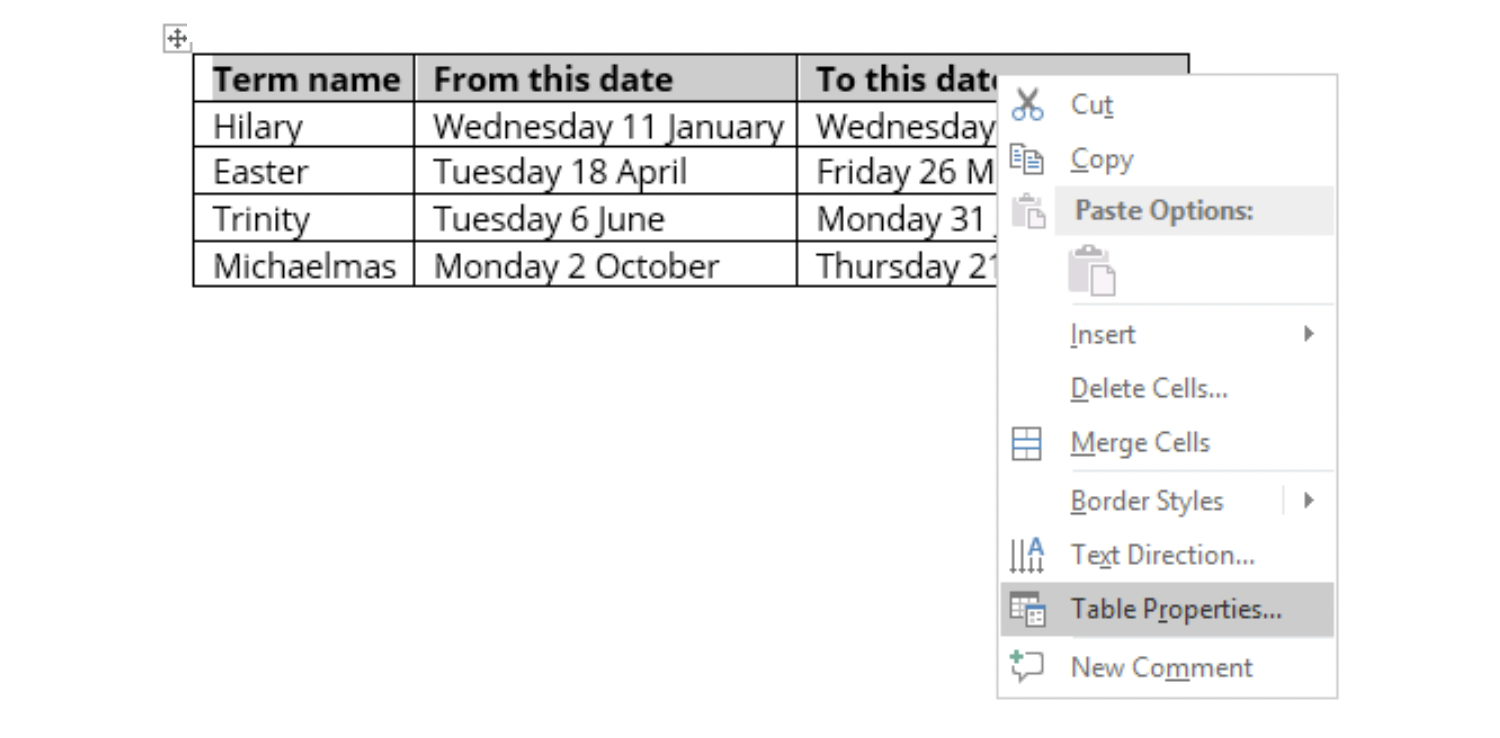Click the Table Properties icon
This screenshot has height=738, width=1500.
tap(1027, 609)
